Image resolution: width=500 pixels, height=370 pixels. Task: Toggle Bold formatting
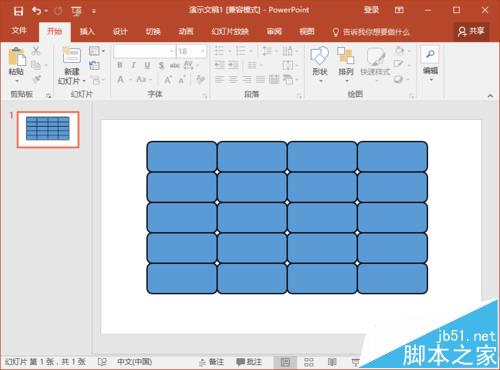pos(120,65)
